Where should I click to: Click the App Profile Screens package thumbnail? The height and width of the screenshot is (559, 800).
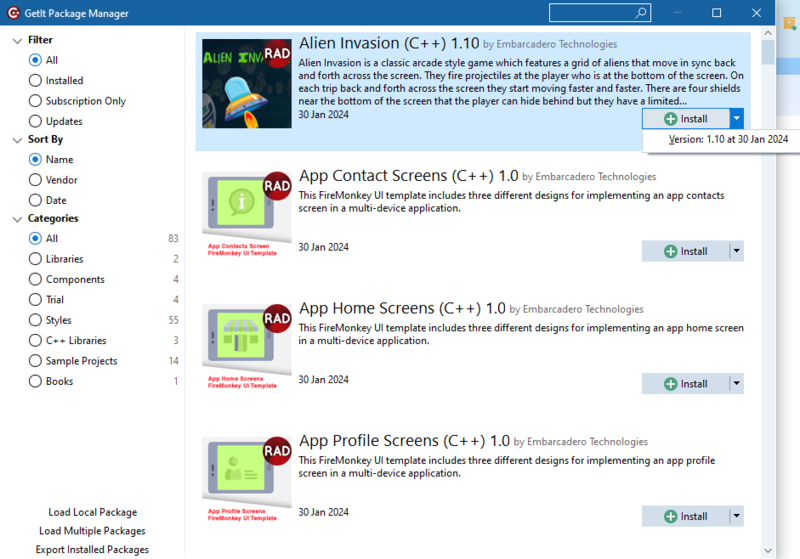click(x=247, y=480)
